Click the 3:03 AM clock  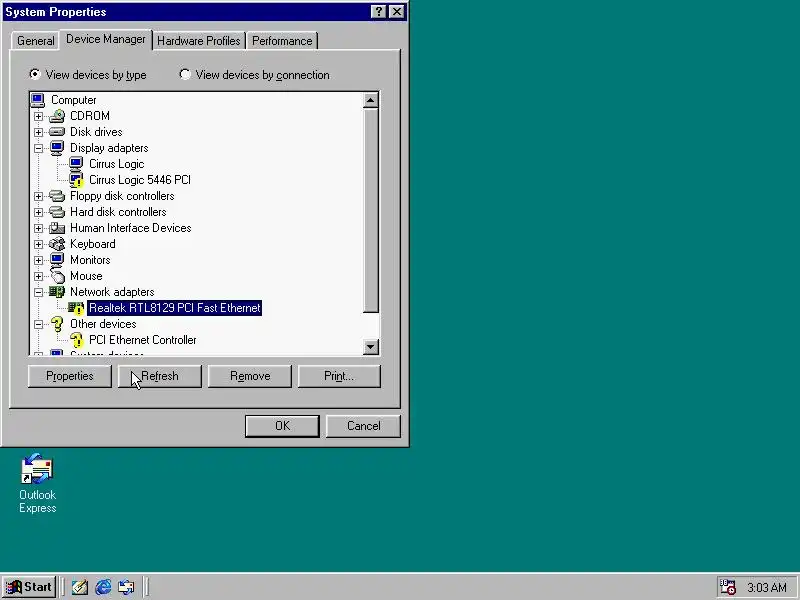[767, 588]
